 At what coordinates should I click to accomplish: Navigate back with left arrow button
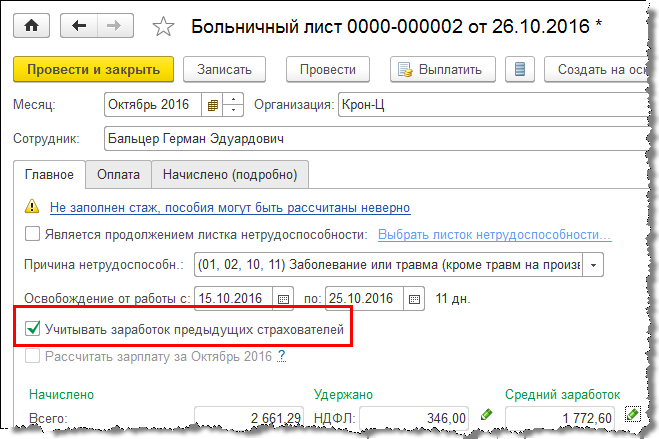(x=79, y=26)
